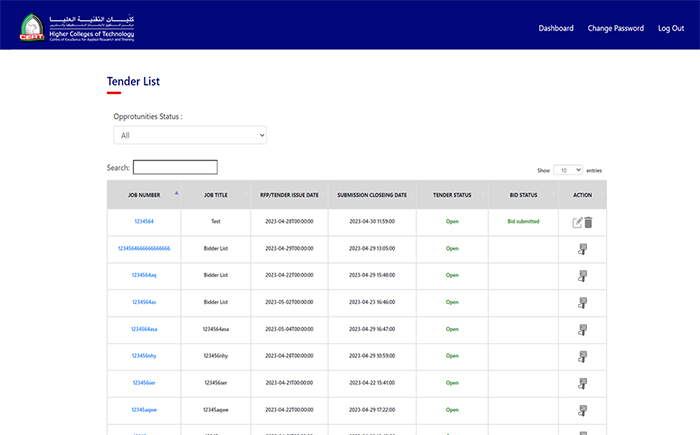Click Bidder List title in row 1234564aq
Viewport: 700px width, 435px height.
pos(216,275)
